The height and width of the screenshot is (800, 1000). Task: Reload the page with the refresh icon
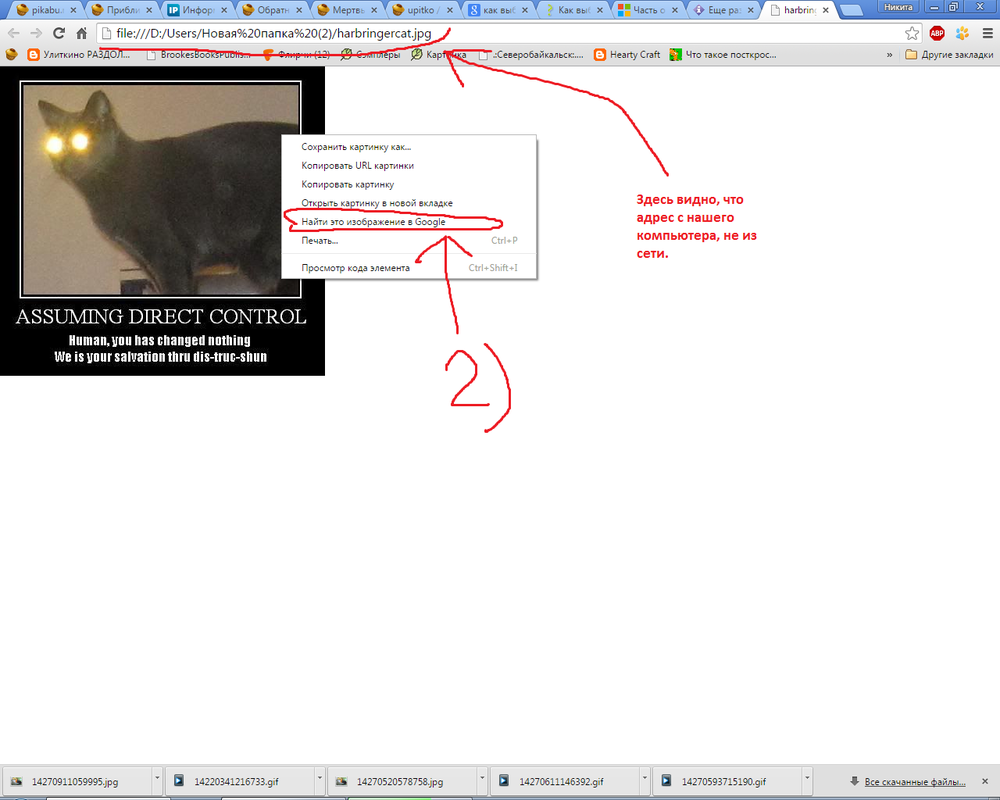59,33
